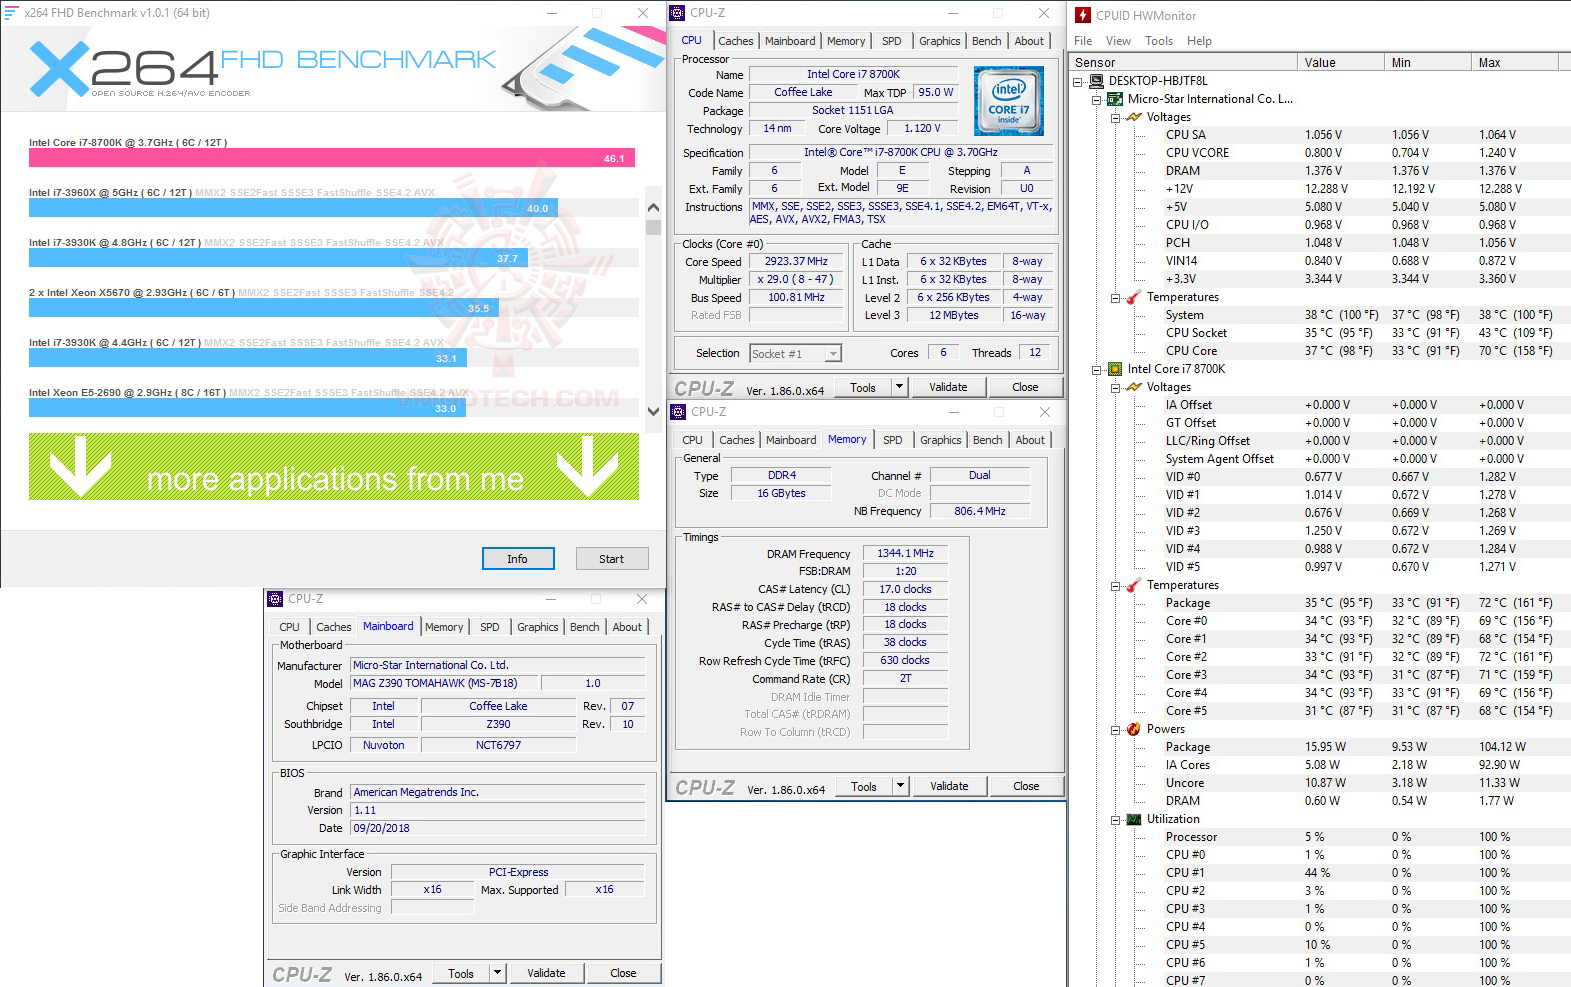
Task: Click the Sensor column header in HWMonitor
Action: (x=1183, y=62)
